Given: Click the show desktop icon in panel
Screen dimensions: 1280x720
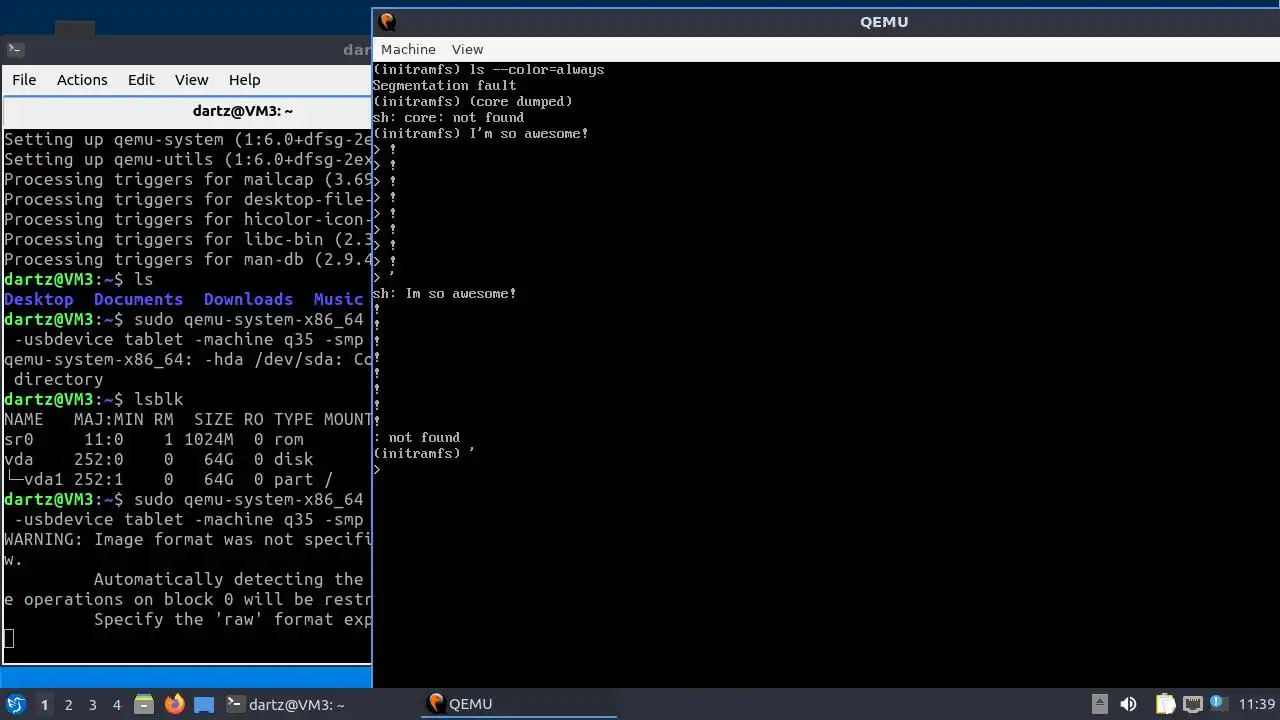Looking at the screenshot, I should coord(204,704).
